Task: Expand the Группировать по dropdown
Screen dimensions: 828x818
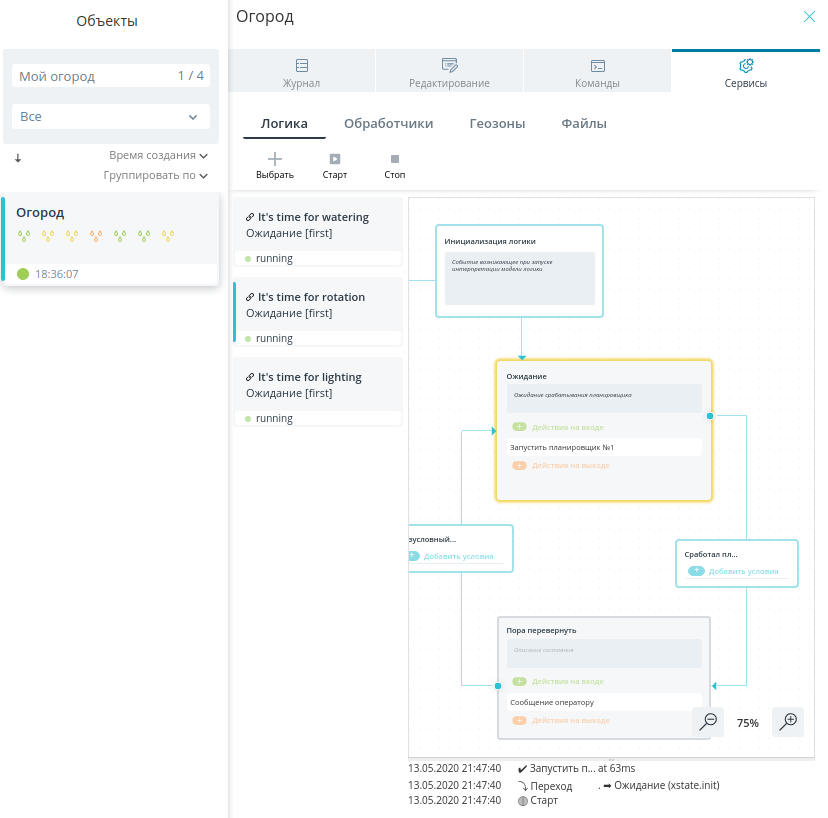Action: point(155,175)
